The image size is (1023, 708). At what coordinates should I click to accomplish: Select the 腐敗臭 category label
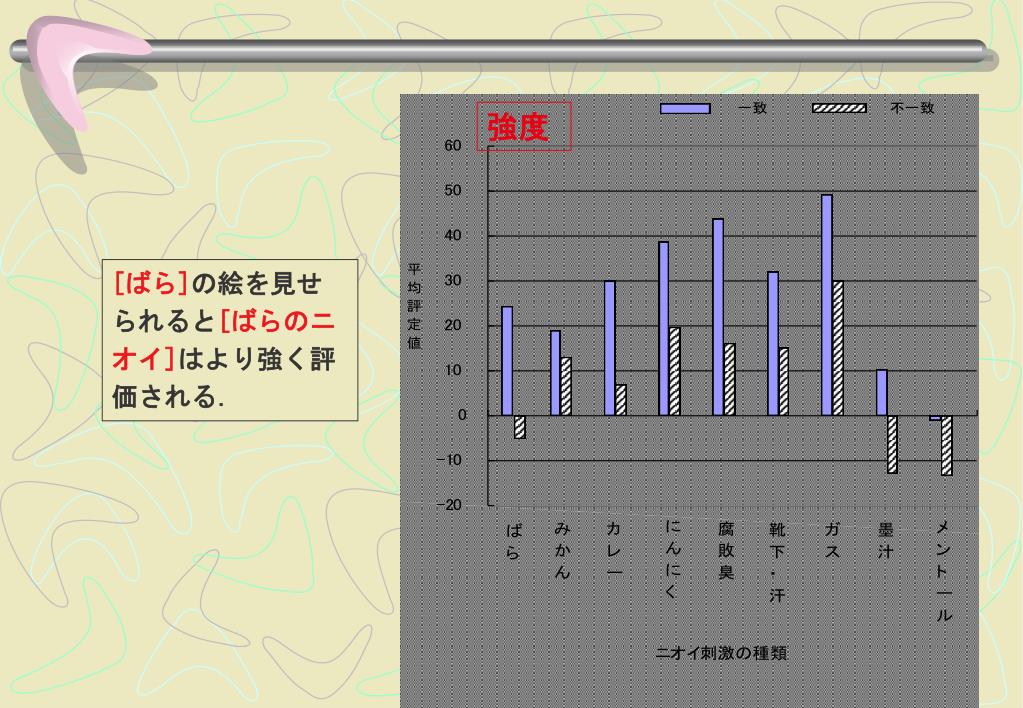726,551
